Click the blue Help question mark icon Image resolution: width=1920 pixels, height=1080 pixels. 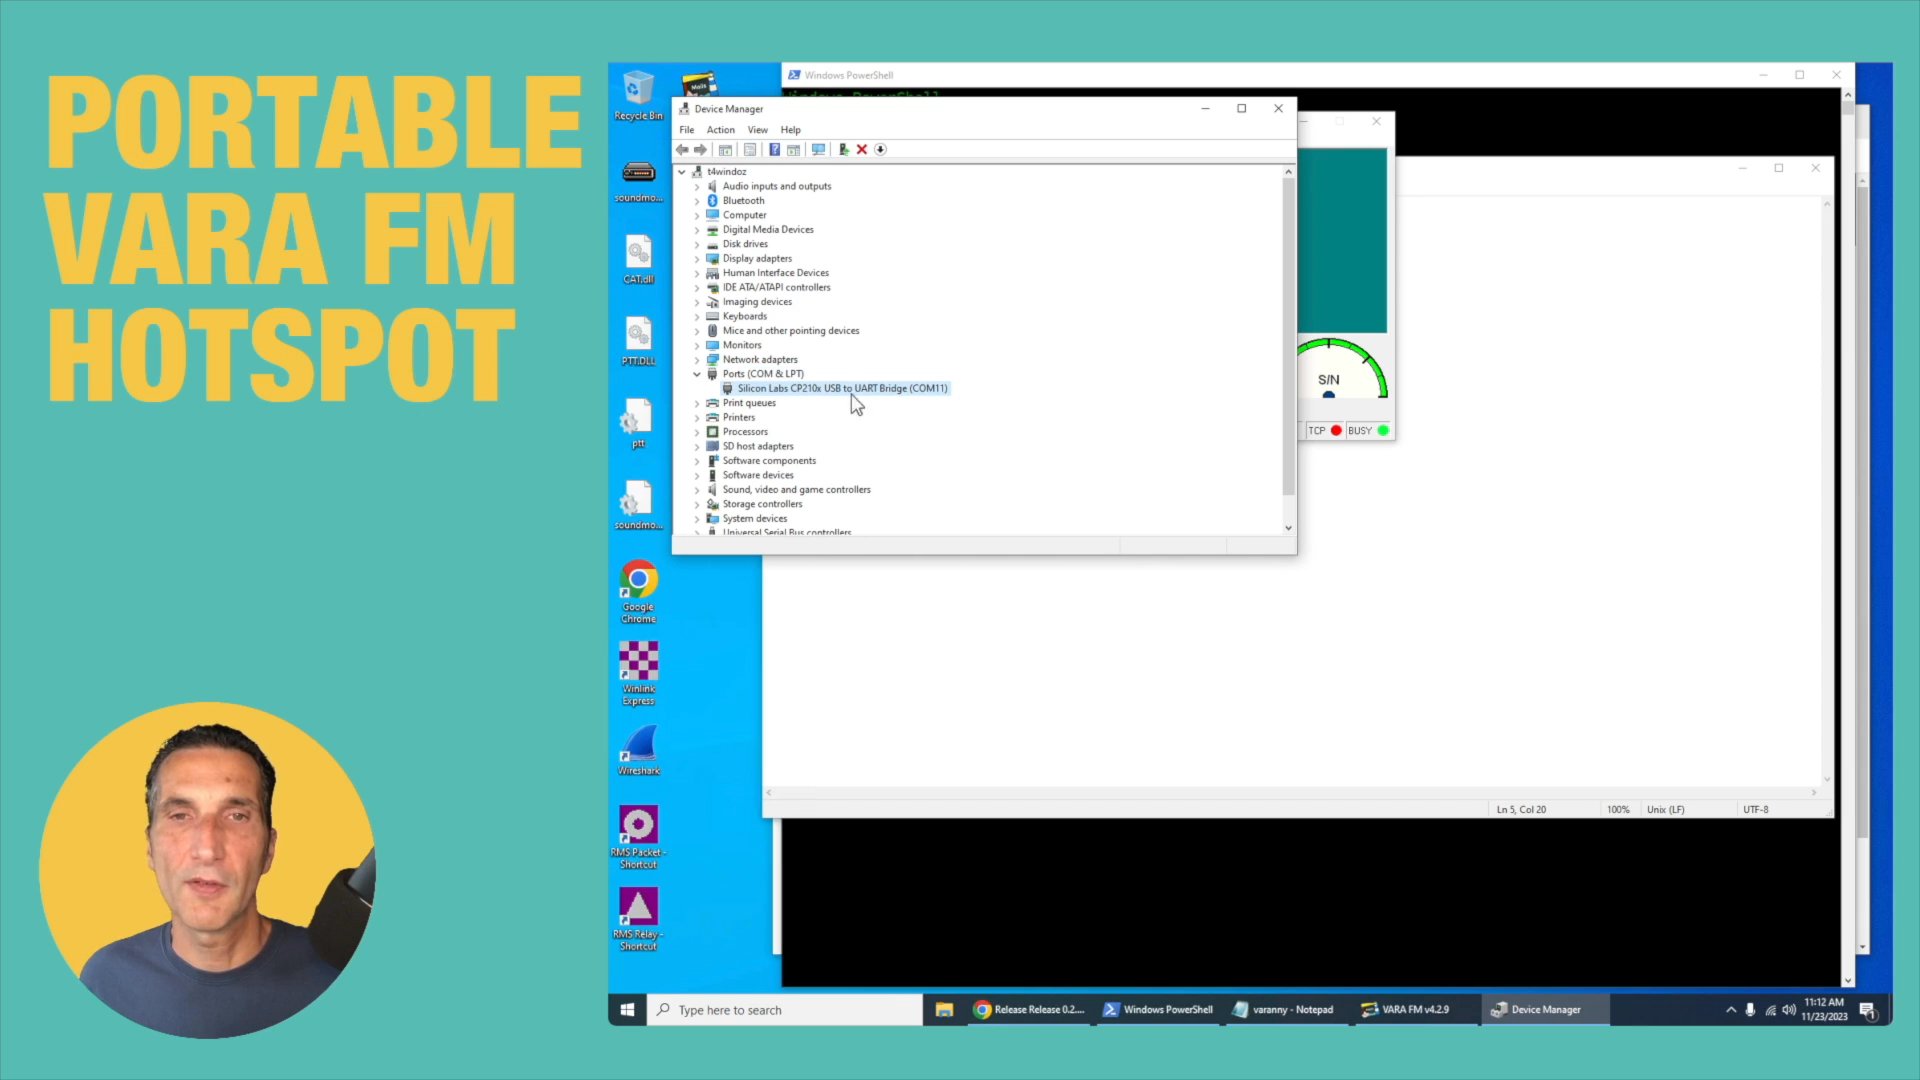774,150
